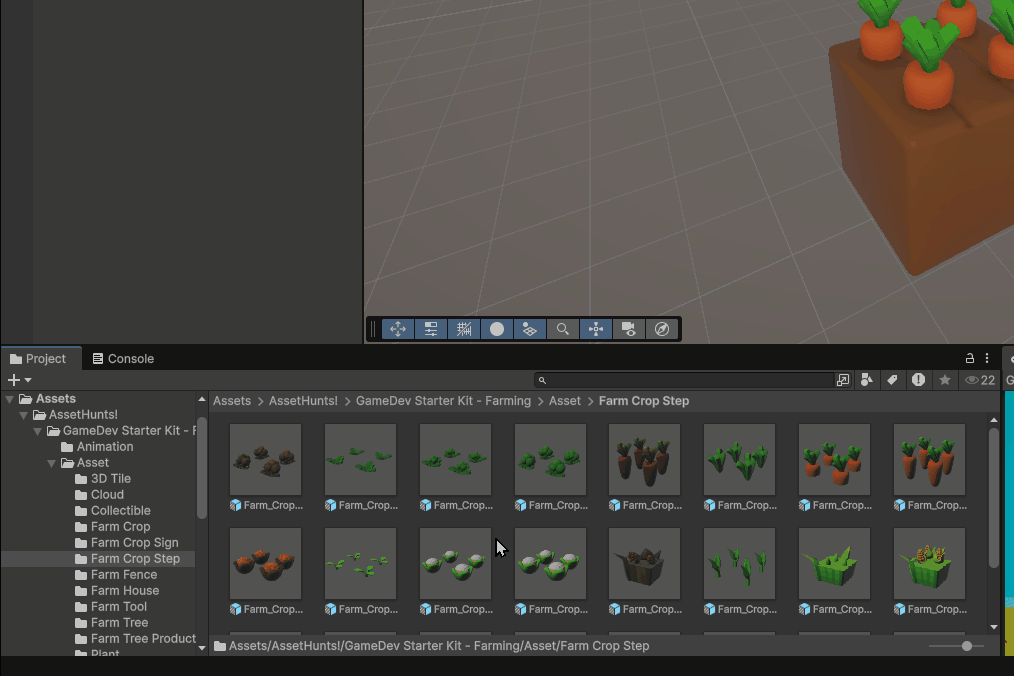Toggle hidden packages visibility eye counter
The height and width of the screenshot is (676, 1014).
pyautogui.click(x=979, y=380)
